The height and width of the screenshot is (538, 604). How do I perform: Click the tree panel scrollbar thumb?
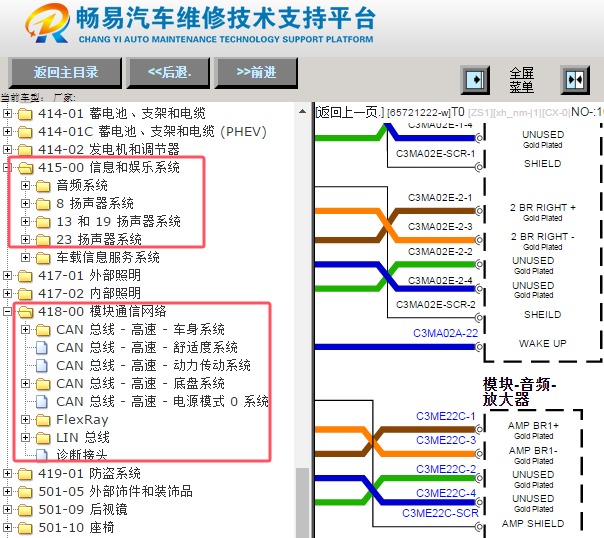pos(302,503)
